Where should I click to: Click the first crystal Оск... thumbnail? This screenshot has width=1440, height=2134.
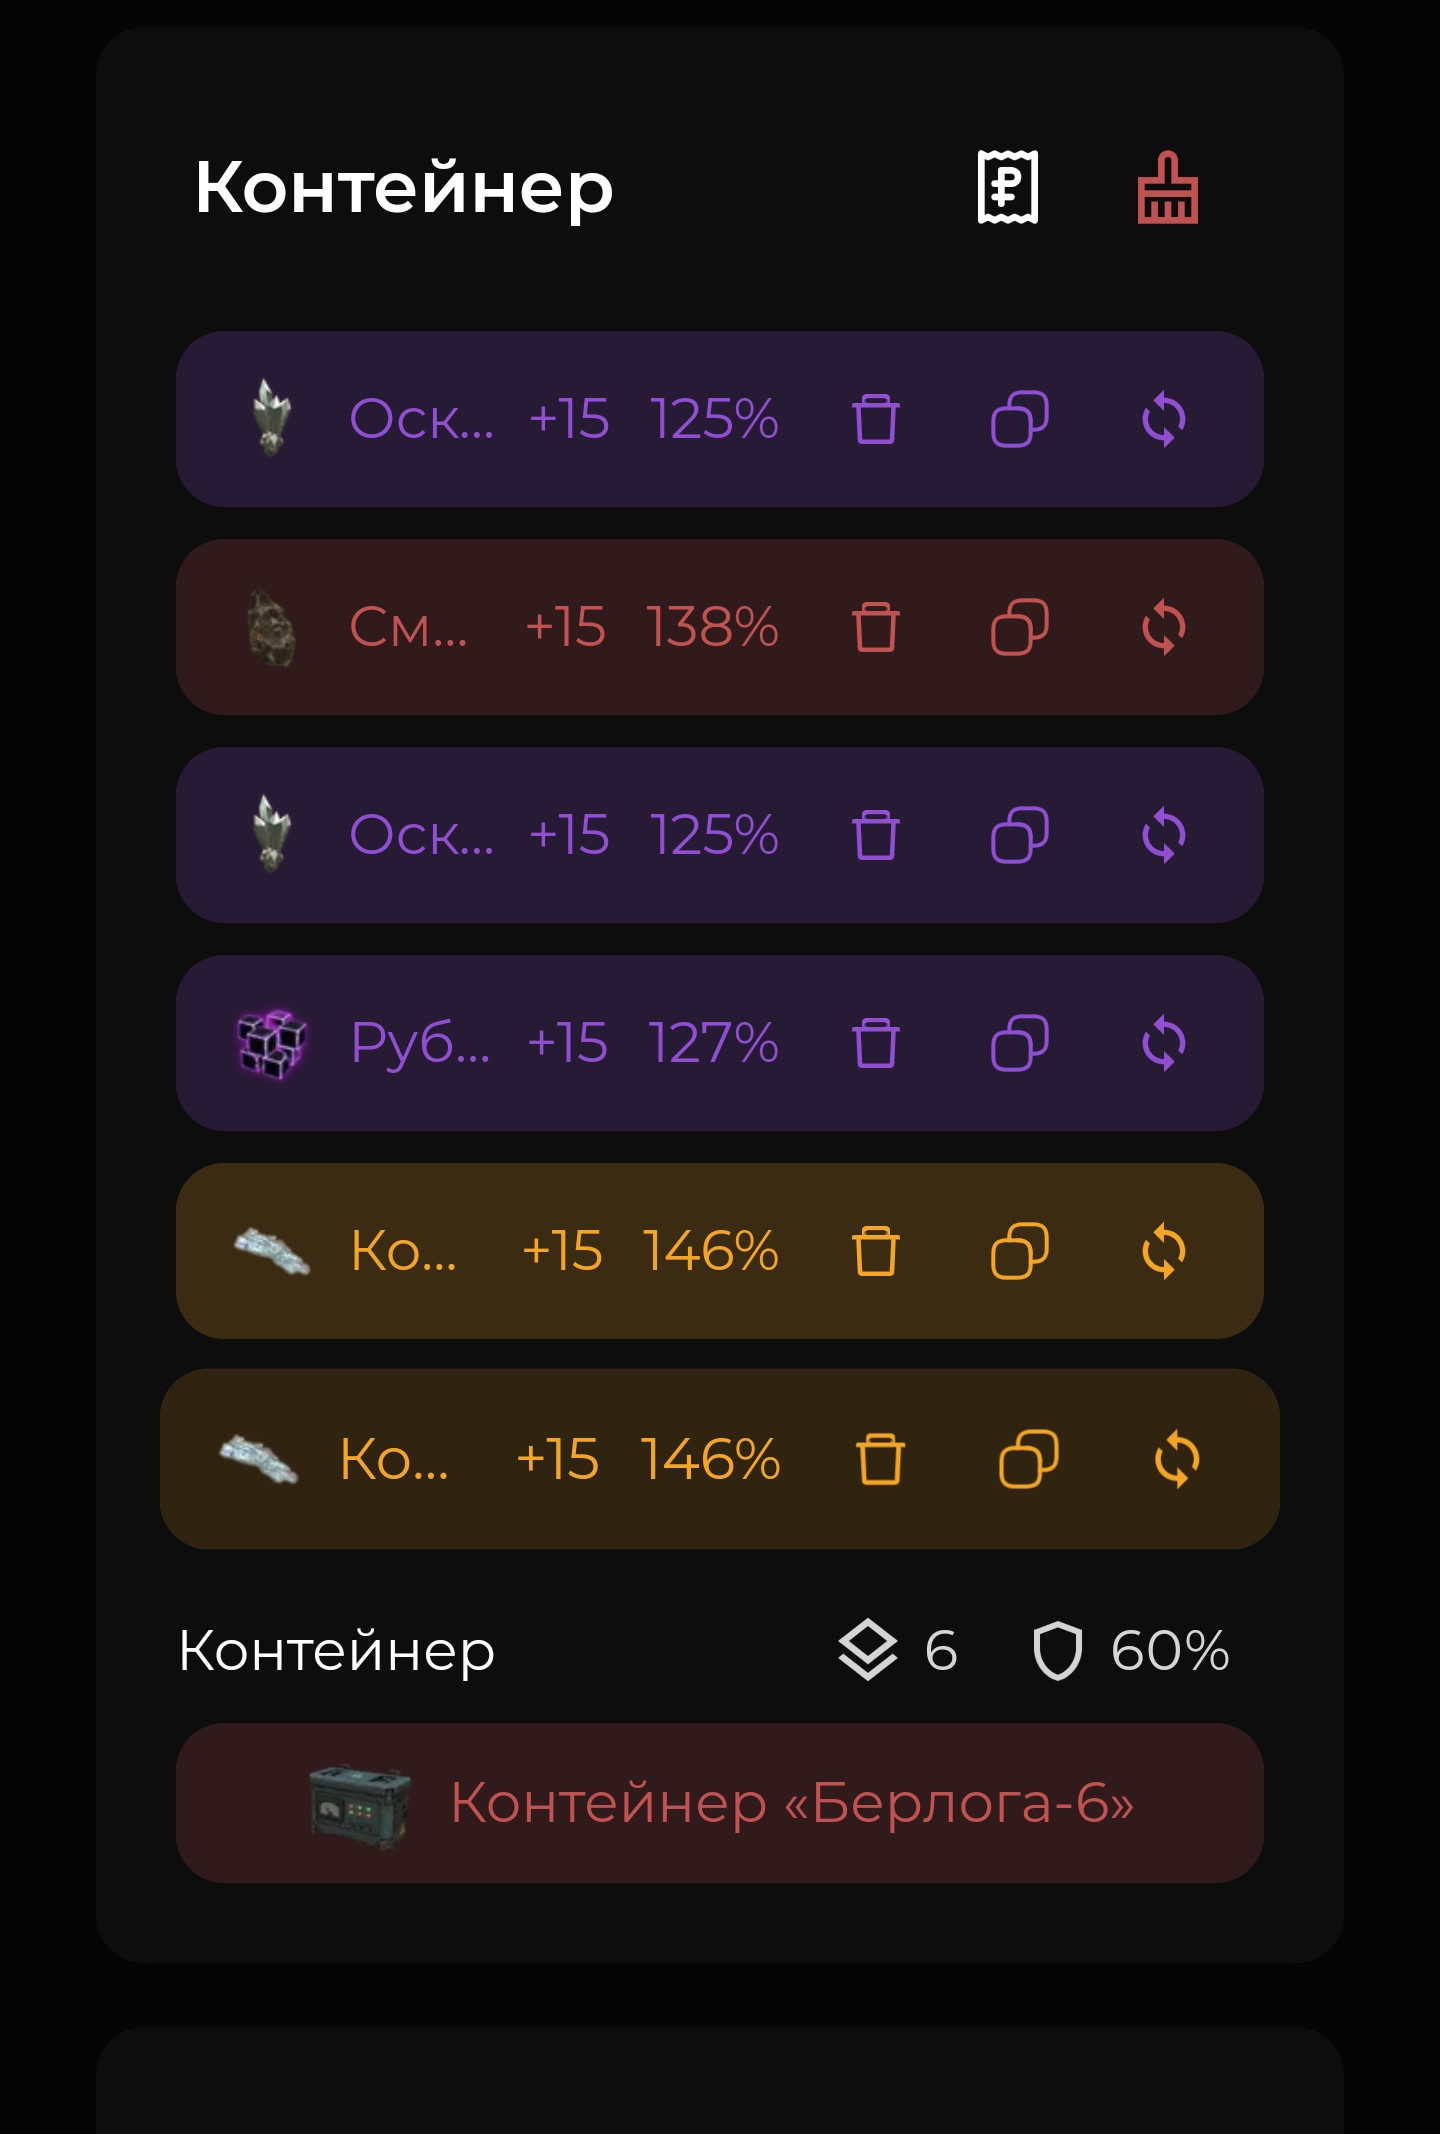click(x=271, y=418)
